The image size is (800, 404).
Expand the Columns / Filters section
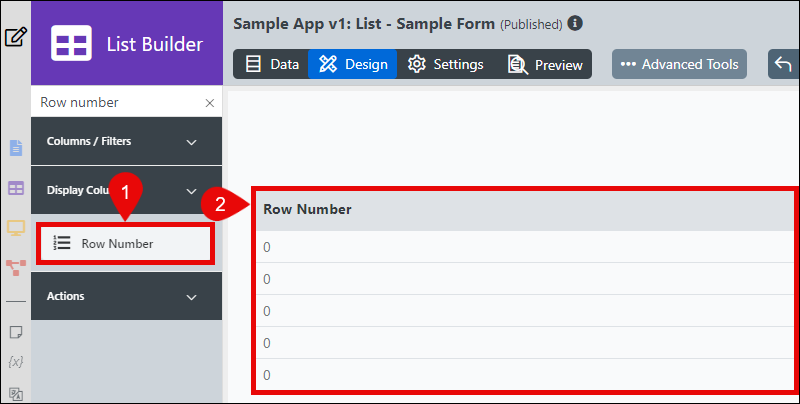pyautogui.click(x=127, y=141)
